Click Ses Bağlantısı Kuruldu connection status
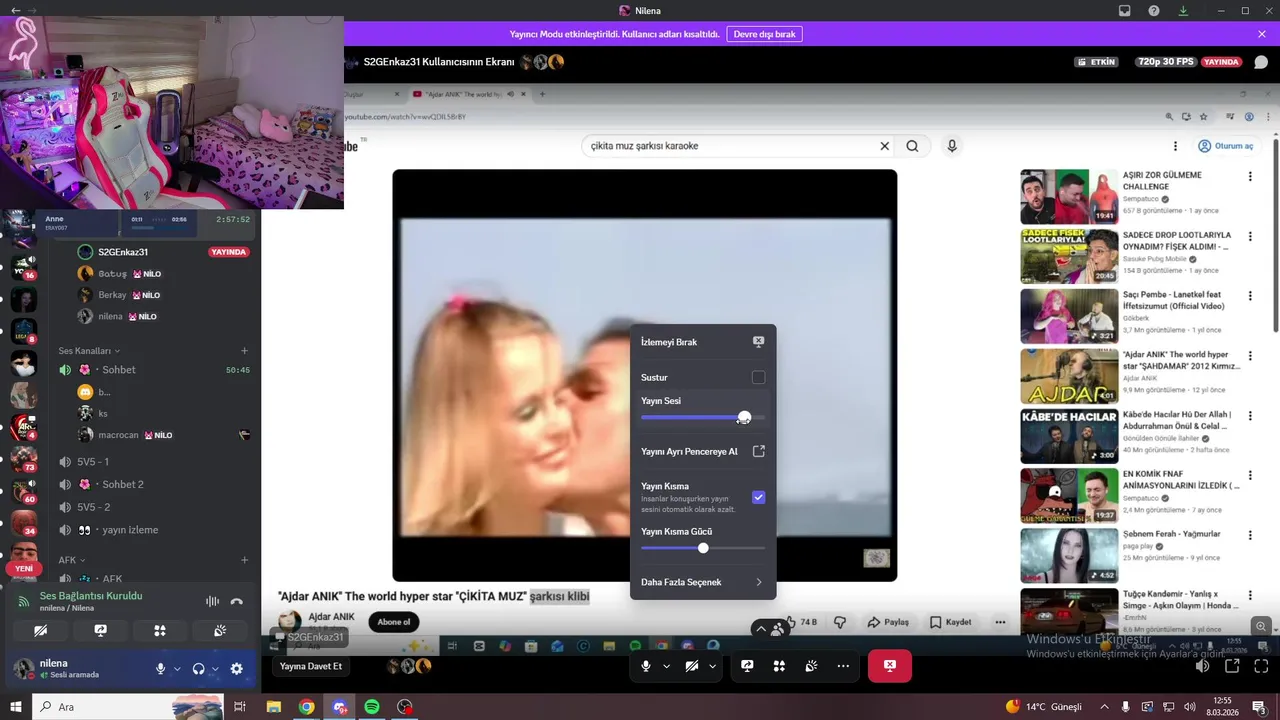This screenshot has height=720, width=1280. click(91, 596)
